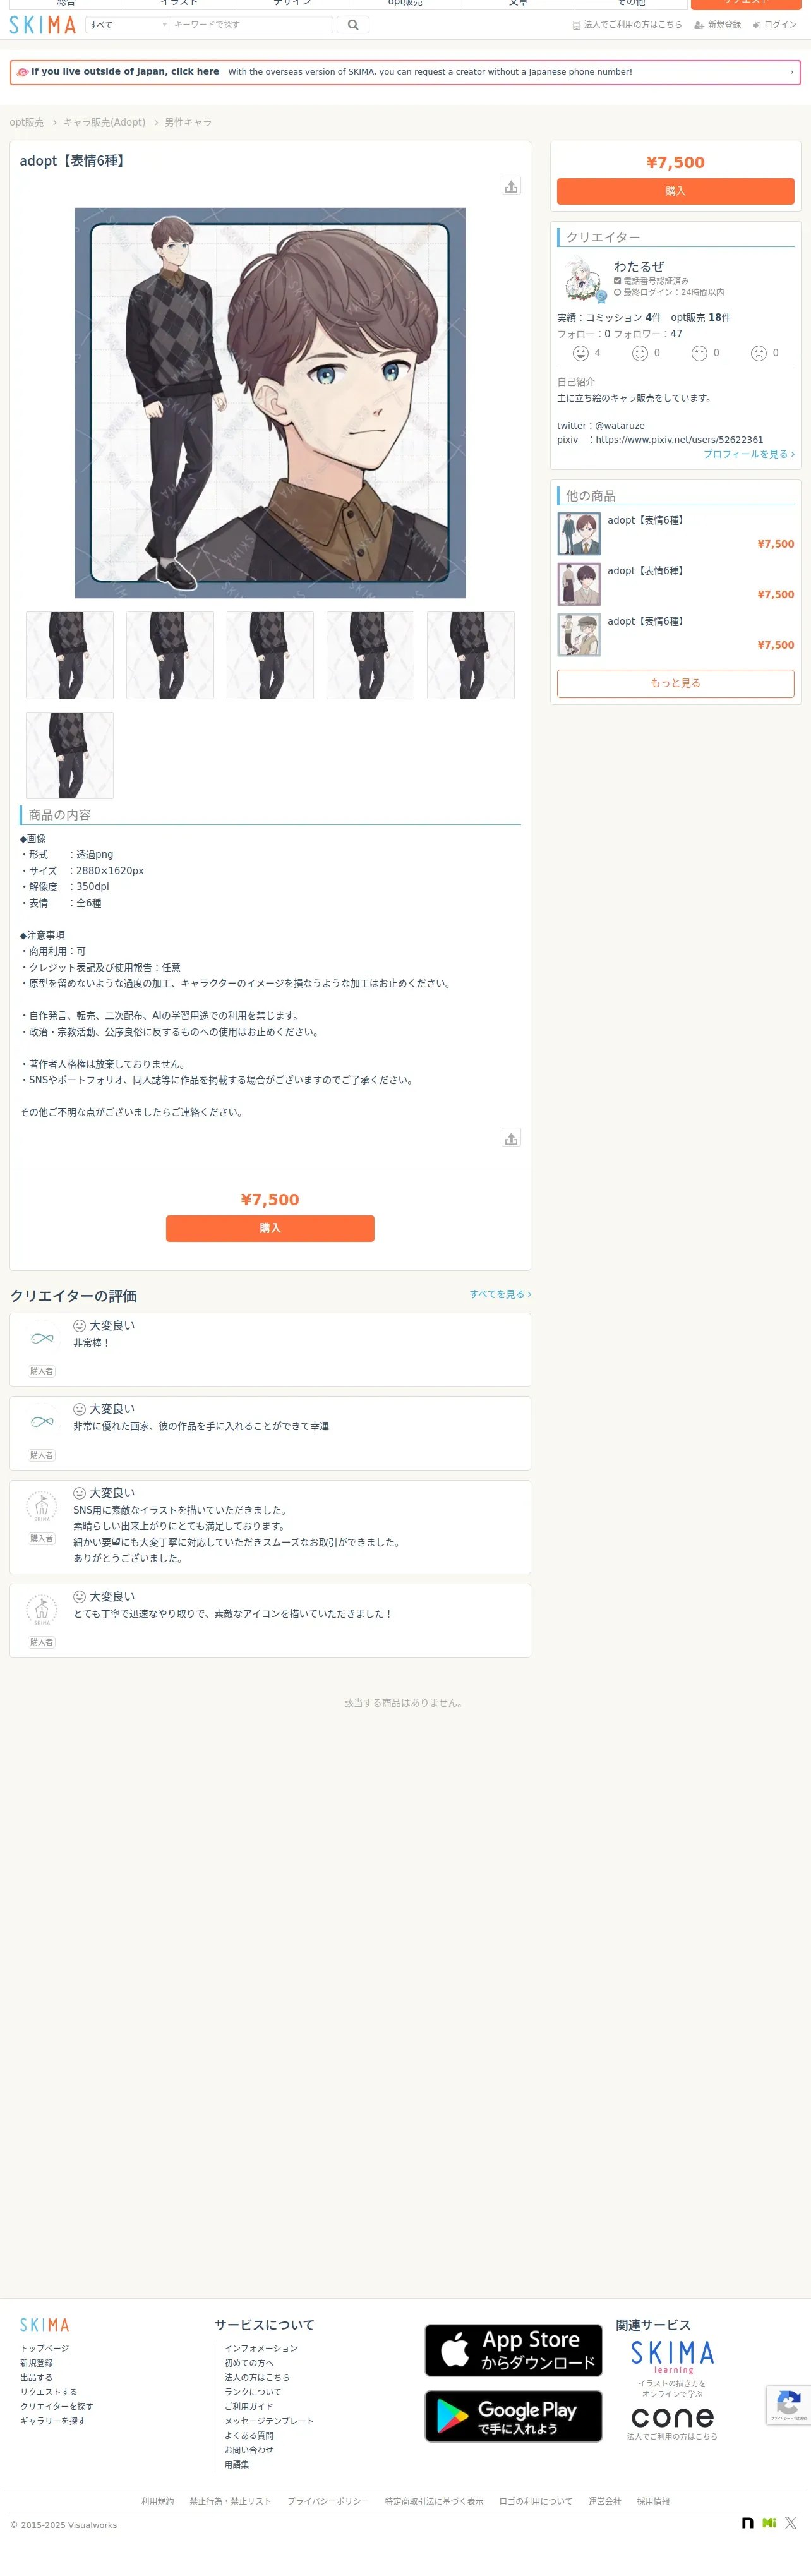Open 法人でご利用の方はこちら header link
The height and width of the screenshot is (2576, 811).
tap(627, 25)
